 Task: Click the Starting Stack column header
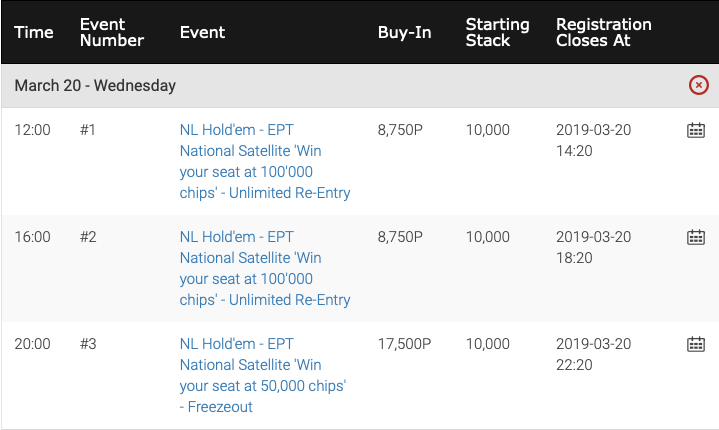click(x=498, y=33)
